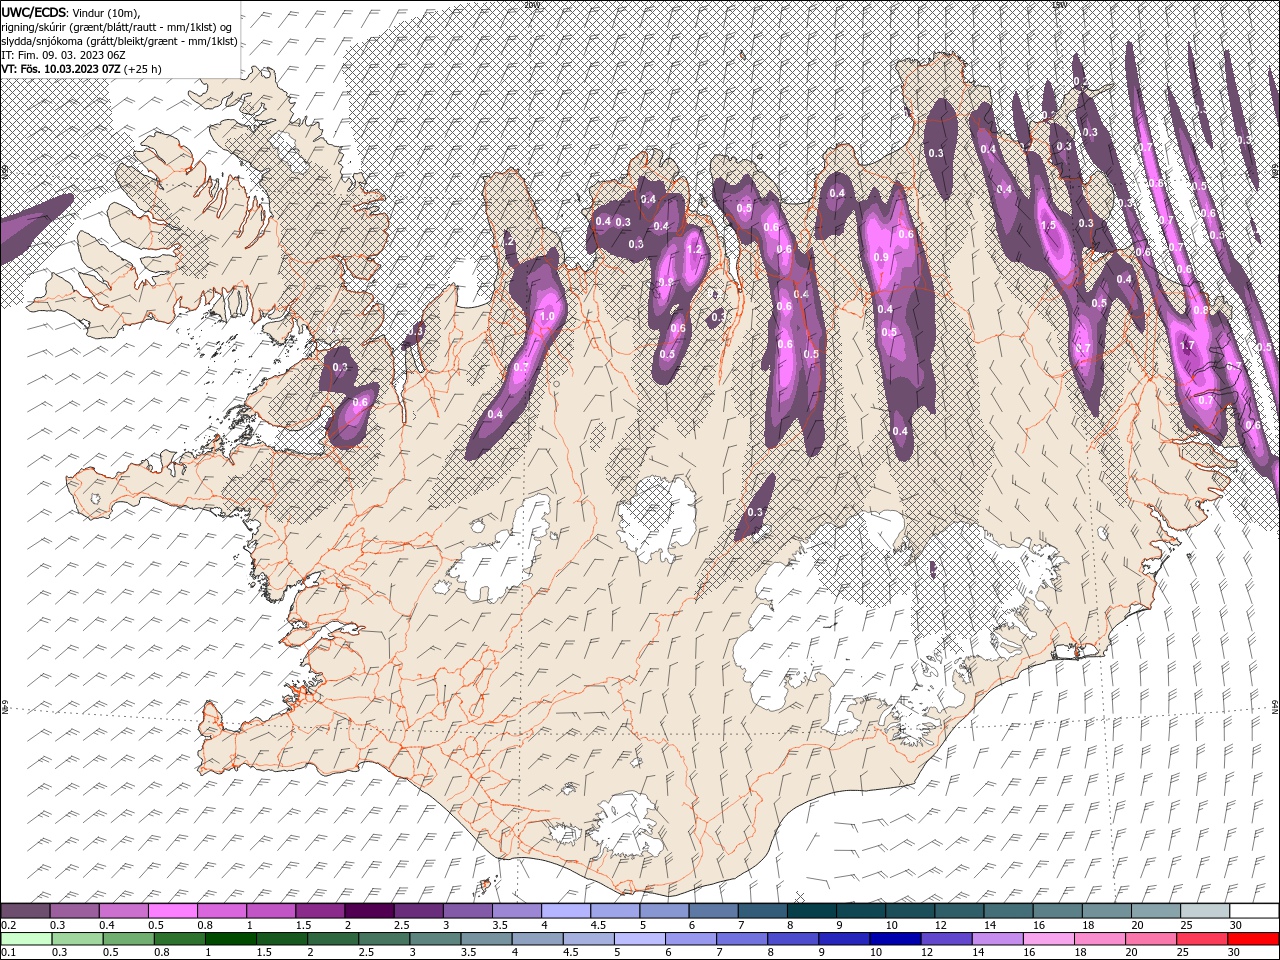Select pale grey top swatch between 25 and 30
Viewport: 1280px width, 960px height.
point(1205,910)
